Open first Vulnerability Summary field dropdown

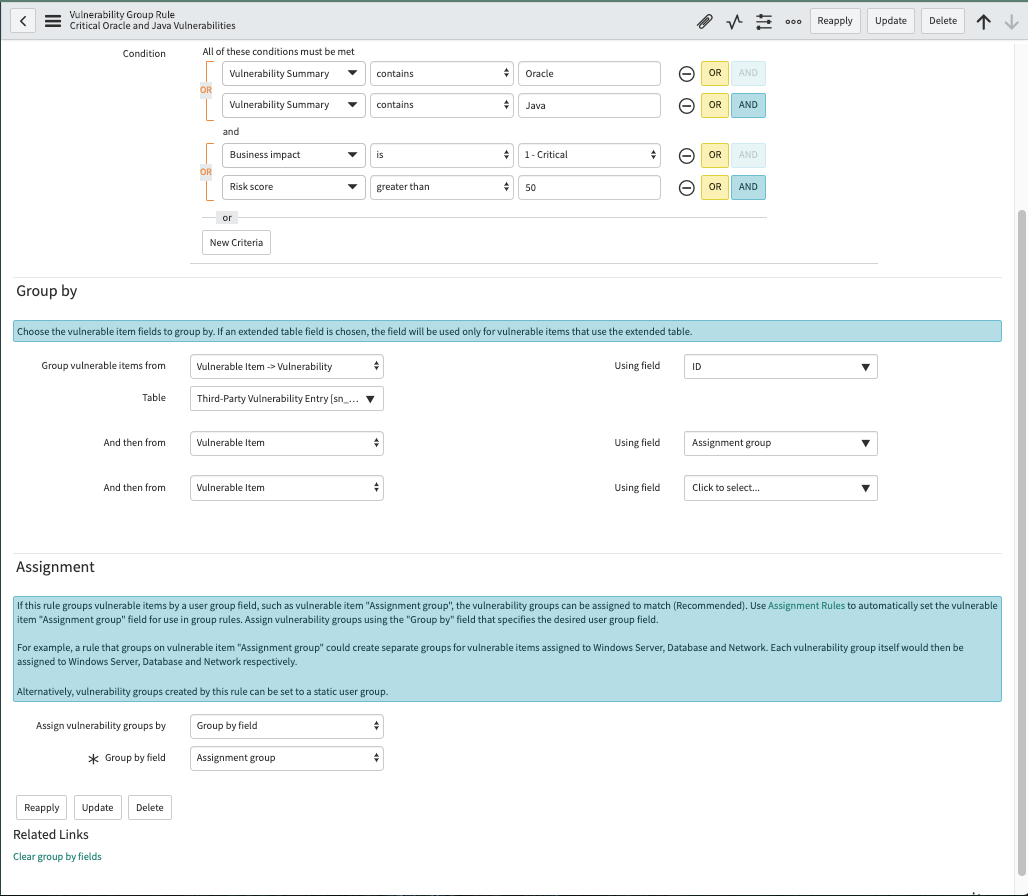point(293,73)
